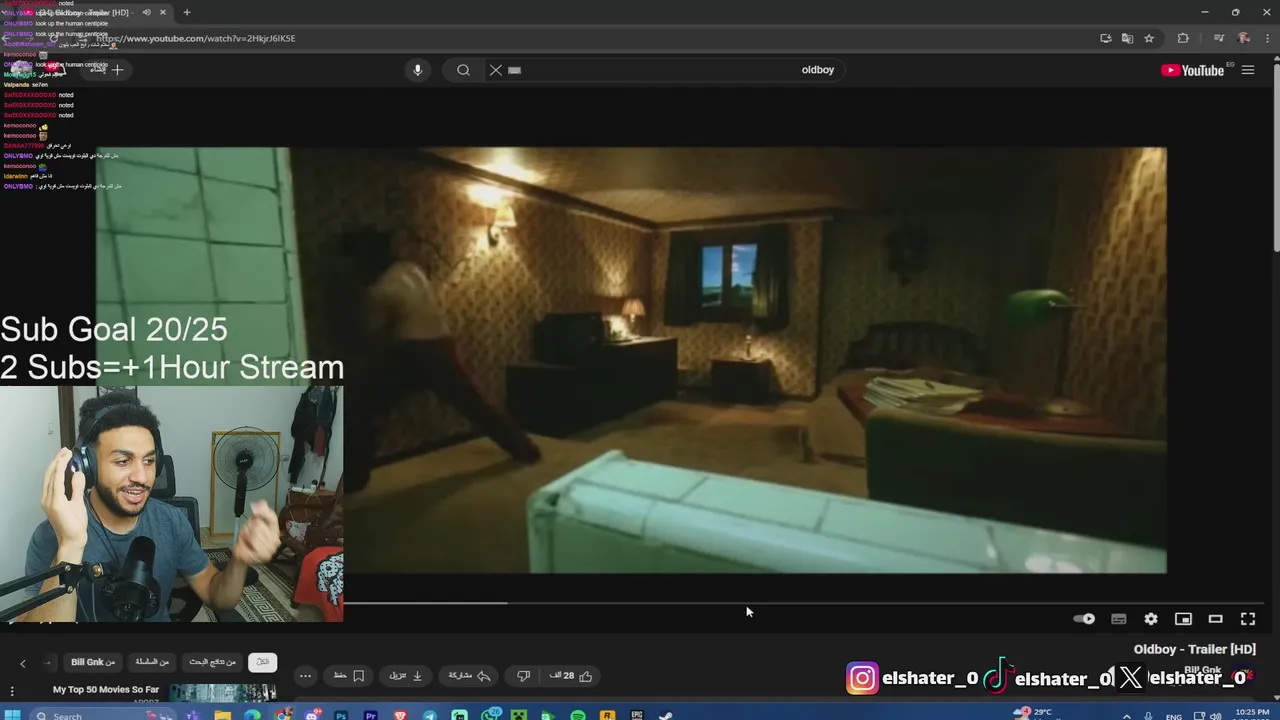The width and height of the screenshot is (1280, 720).
Task: Open File Explorer from the taskbar
Action: click(x=222, y=715)
